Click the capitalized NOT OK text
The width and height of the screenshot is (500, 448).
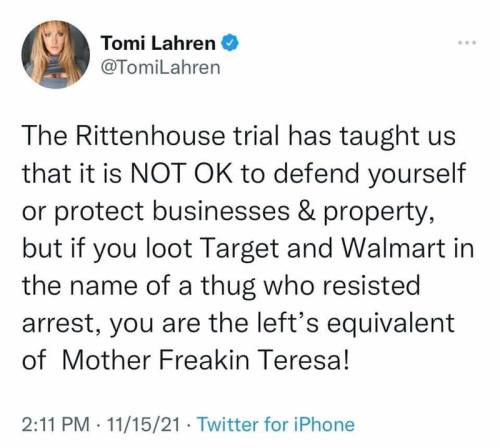click(x=182, y=174)
